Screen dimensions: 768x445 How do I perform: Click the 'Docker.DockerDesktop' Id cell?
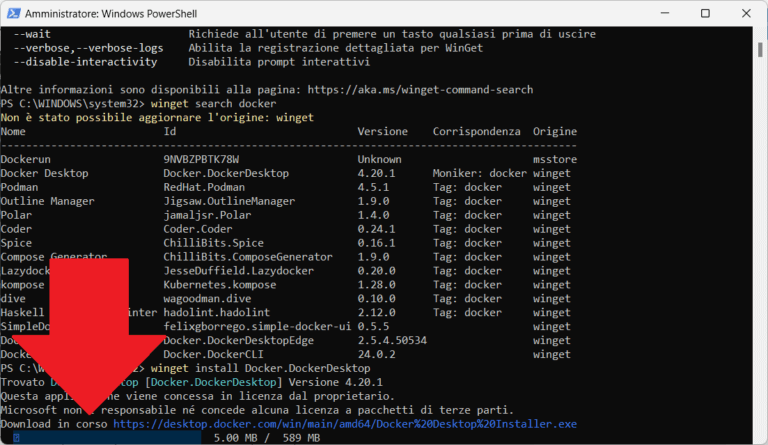coord(226,173)
